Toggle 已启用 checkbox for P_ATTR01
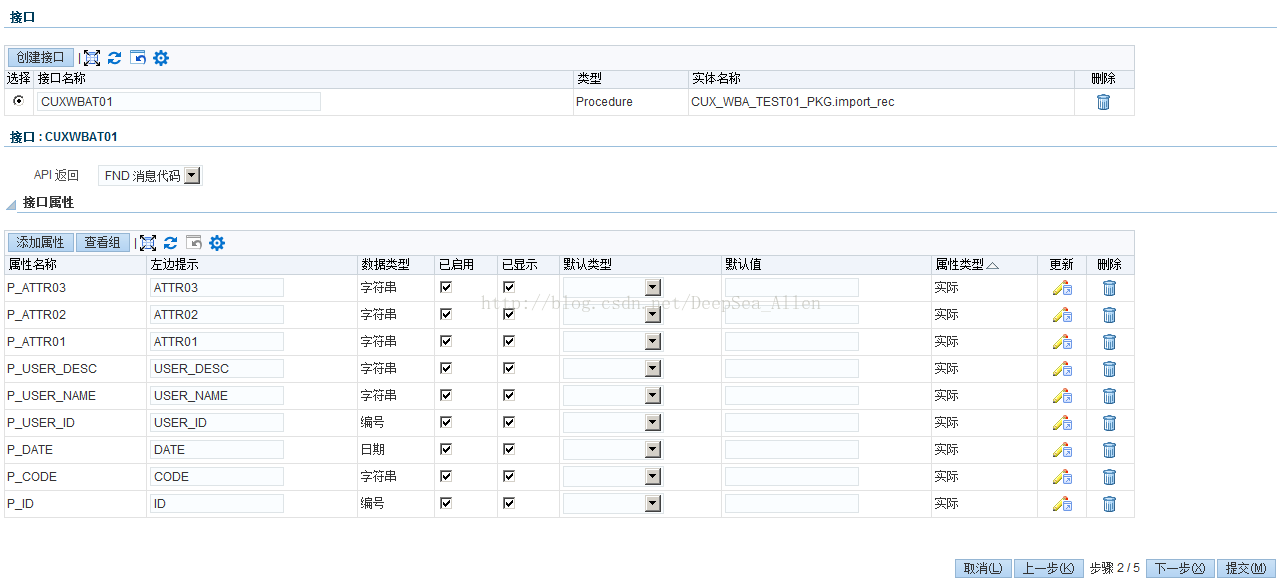The height and width of the screenshot is (585, 1283). point(446,341)
